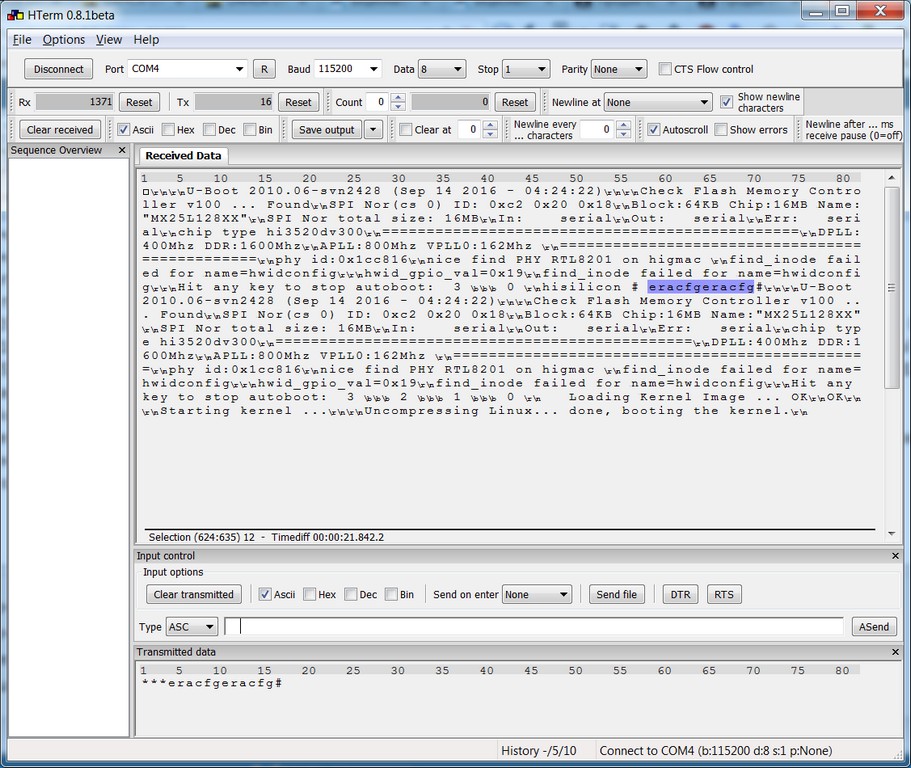Click the R refresh ports button
Viewport: 911px width, 768px height.
(264, 69)
